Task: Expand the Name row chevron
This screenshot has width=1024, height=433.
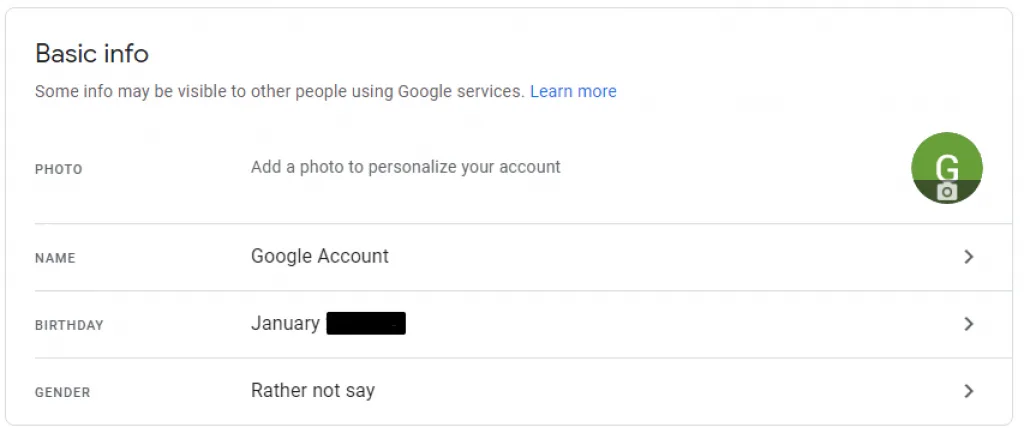Action: coord(968,257)
